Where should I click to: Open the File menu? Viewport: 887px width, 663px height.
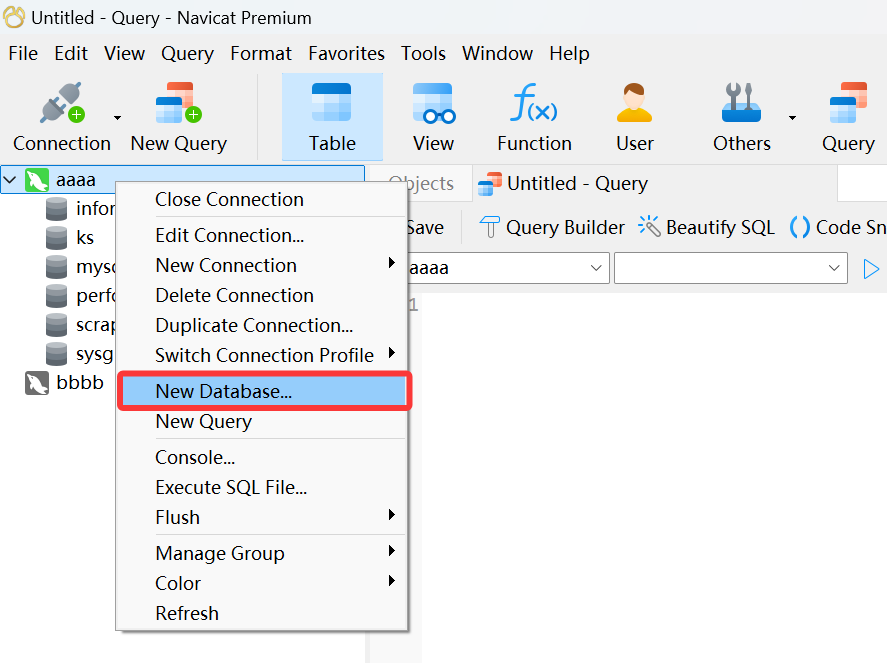coord(23,53)
